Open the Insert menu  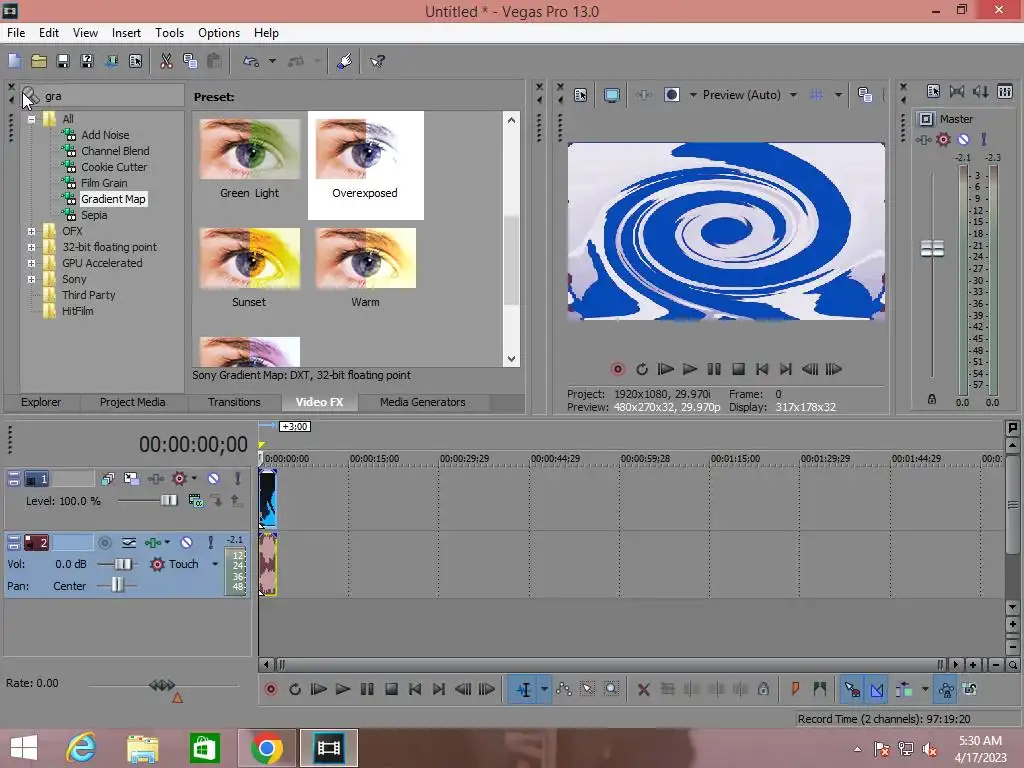pyautogui.click(x=126, y=33)
